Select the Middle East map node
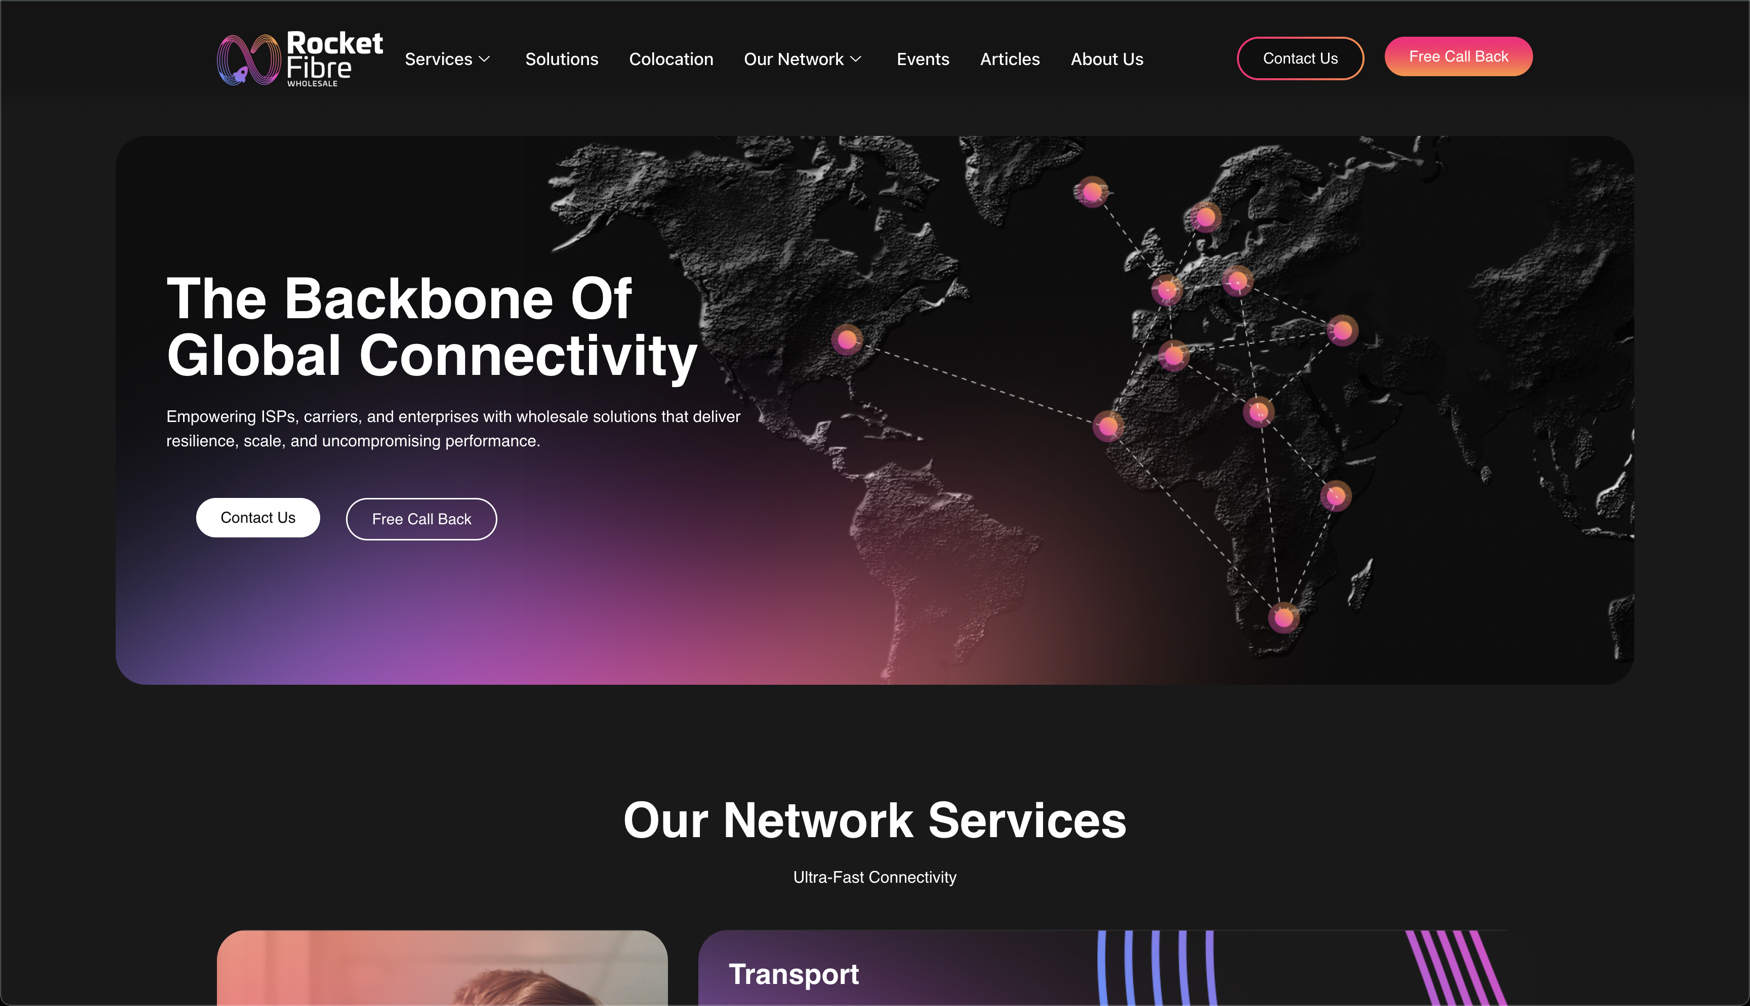 1342,329
